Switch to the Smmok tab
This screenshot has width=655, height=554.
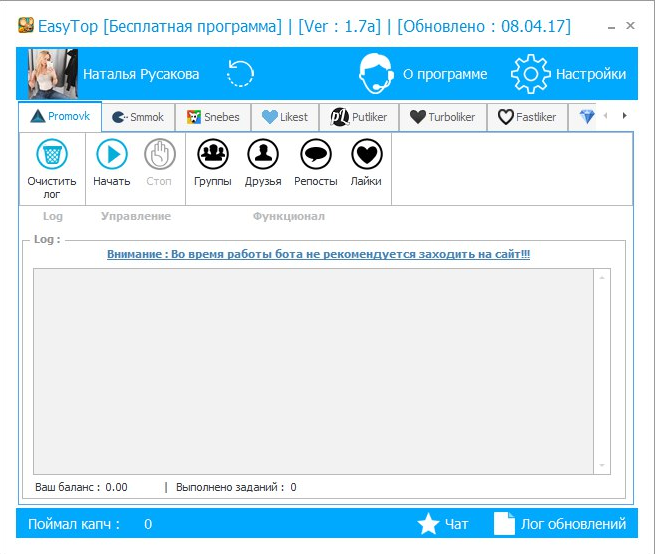(x=139, y=117)
